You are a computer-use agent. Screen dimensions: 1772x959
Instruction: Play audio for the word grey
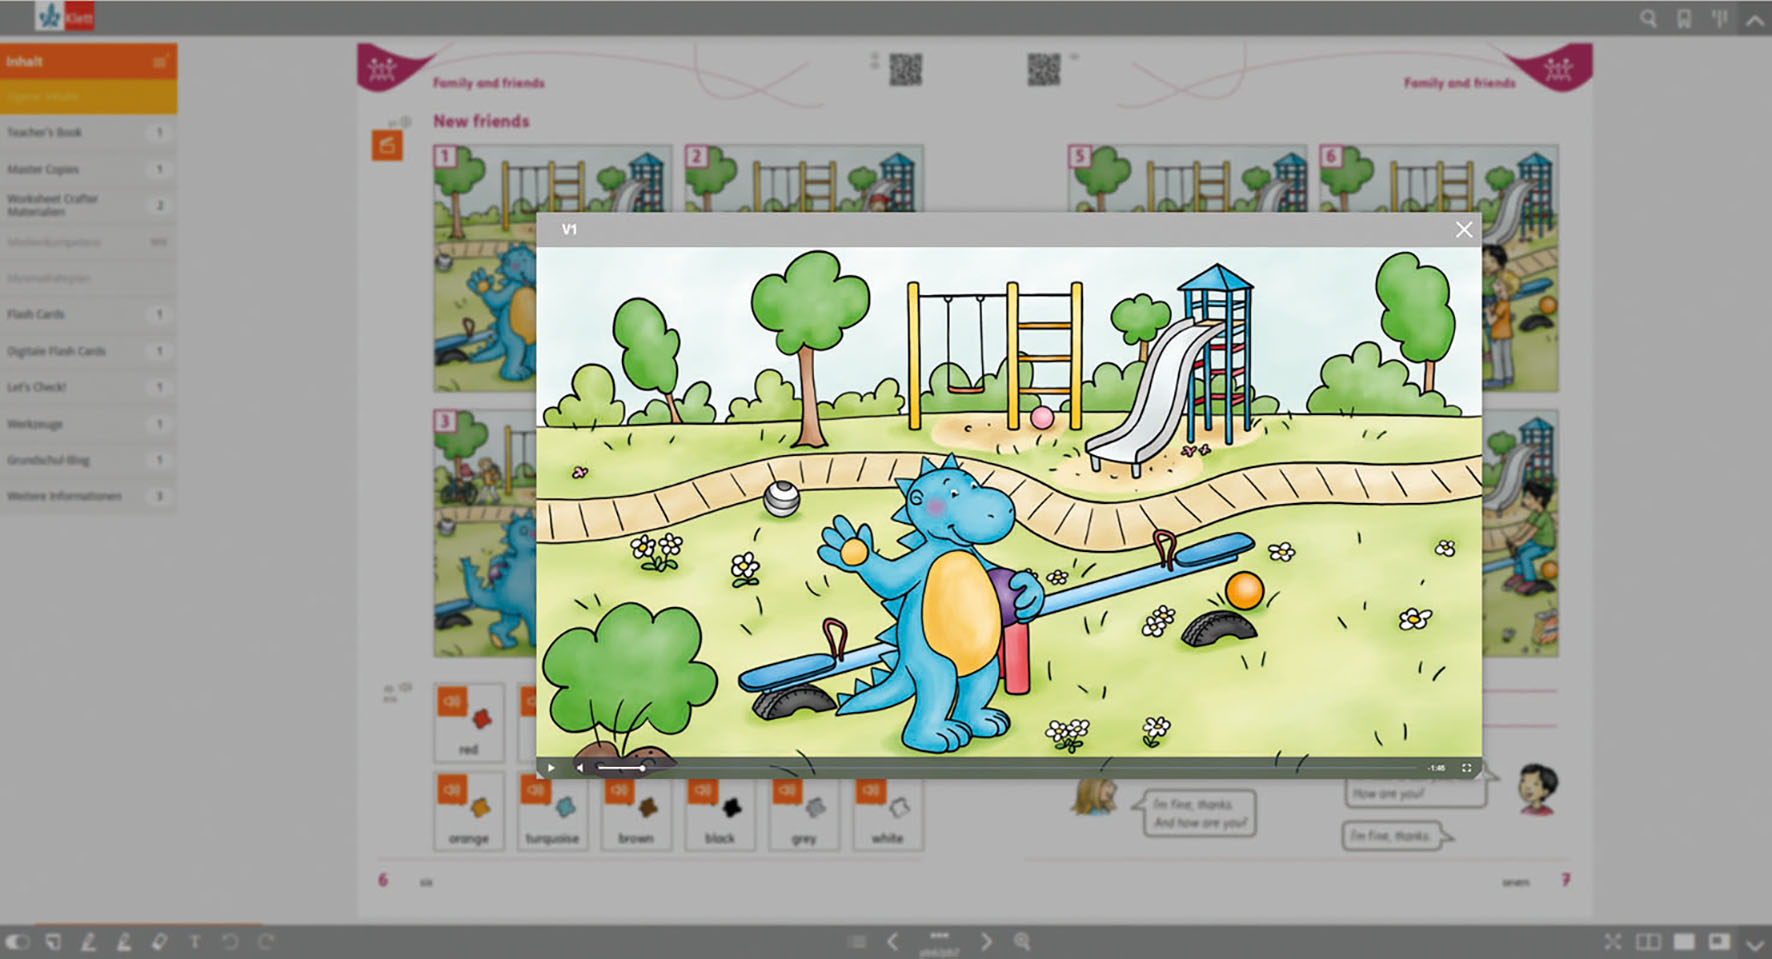[x=788, y=790]
